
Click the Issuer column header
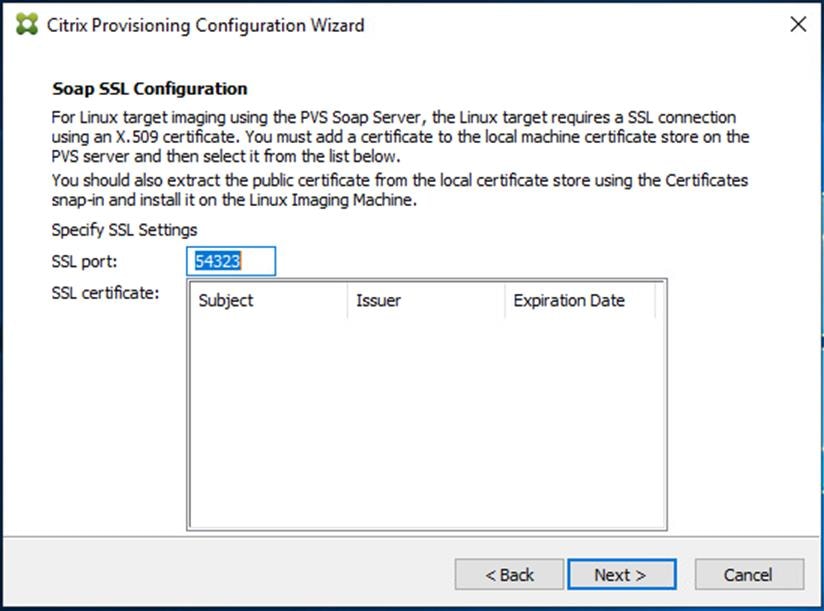[378, 300]
